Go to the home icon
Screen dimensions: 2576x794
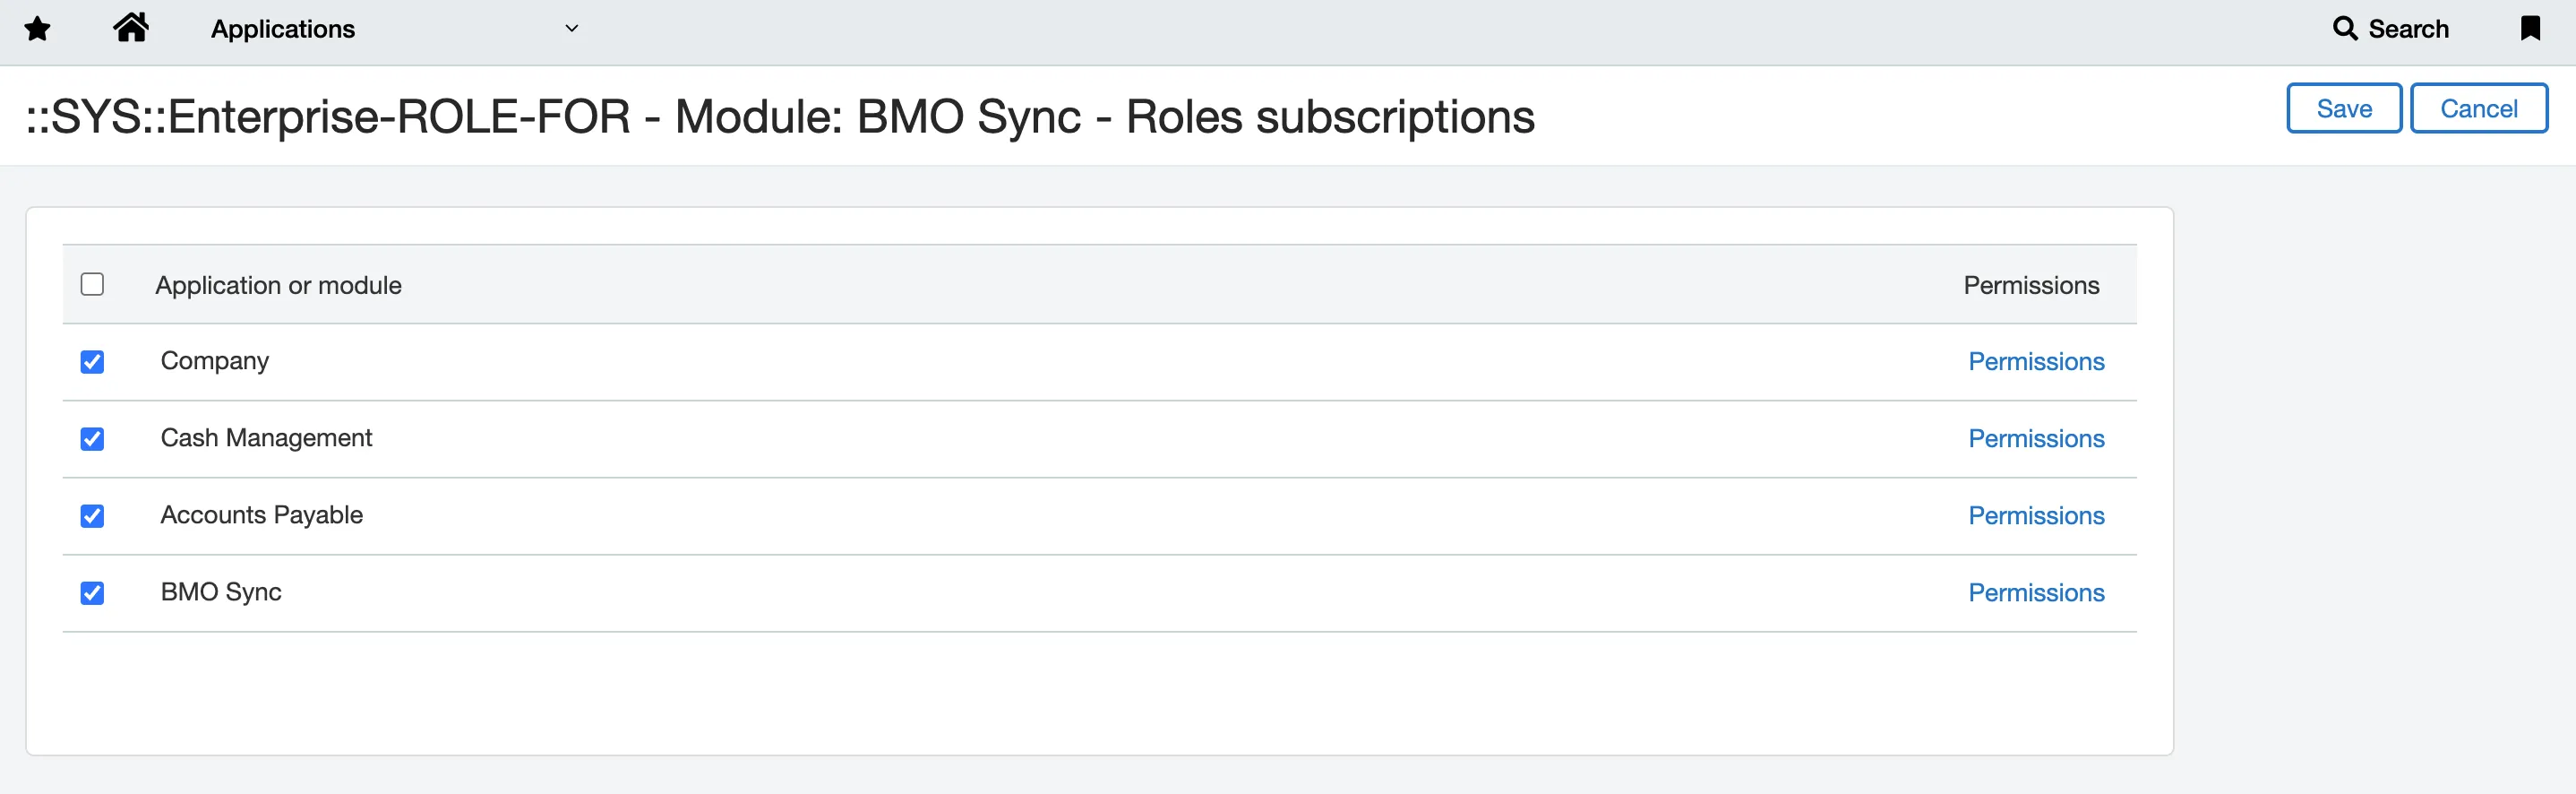[131, 28]
